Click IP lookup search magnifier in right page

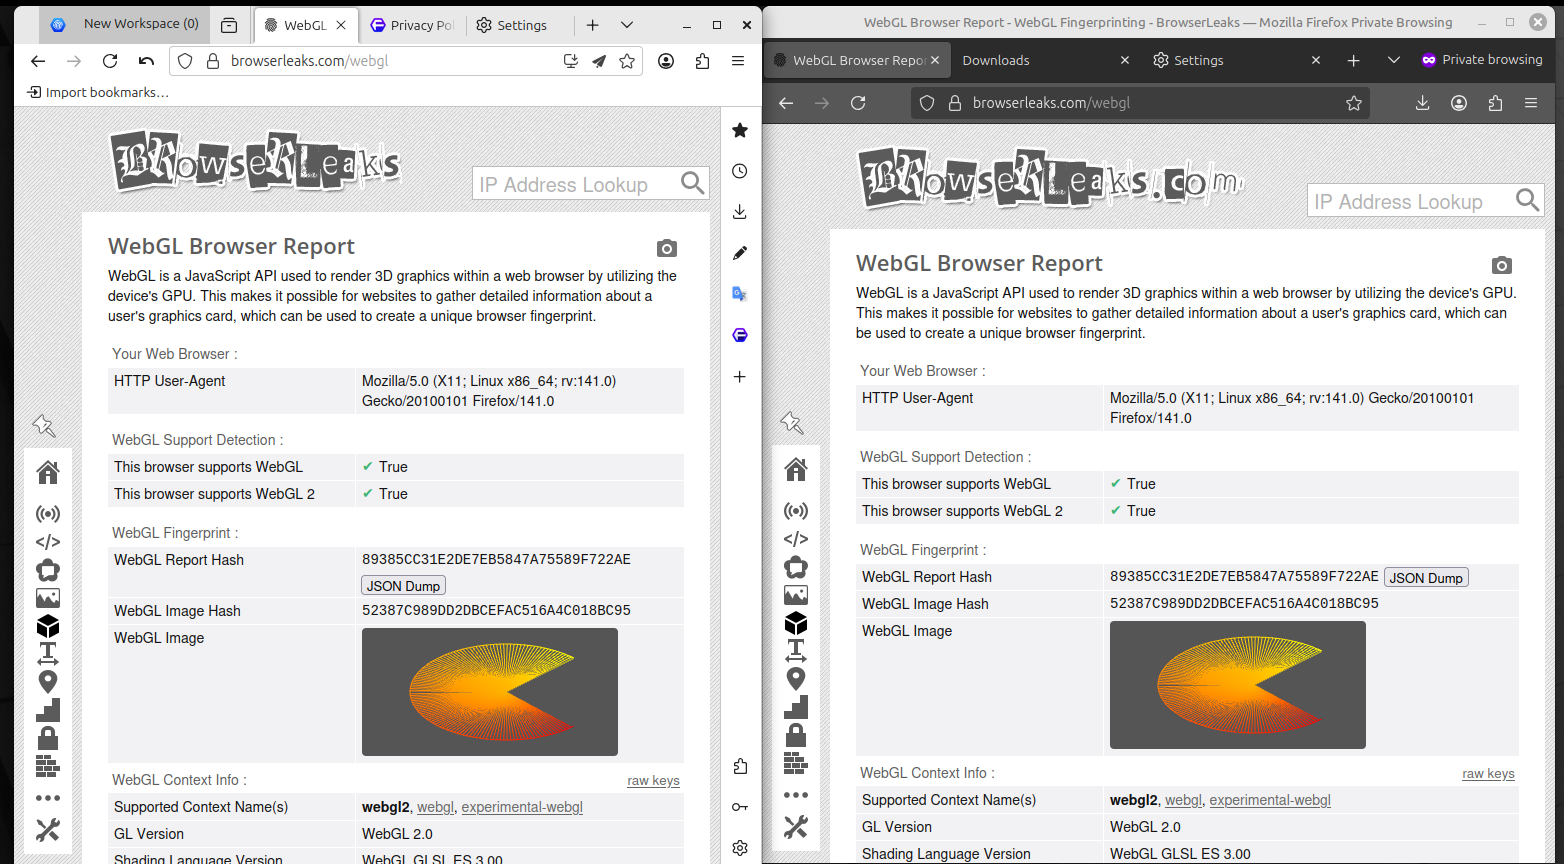click(1528, 200)
